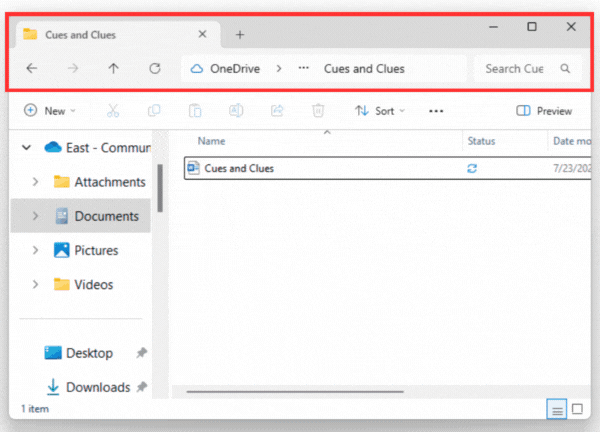This screenshot has height=432, width=600.
Task: Expand the Attachments folder tree node
Action: pos(36,182)
